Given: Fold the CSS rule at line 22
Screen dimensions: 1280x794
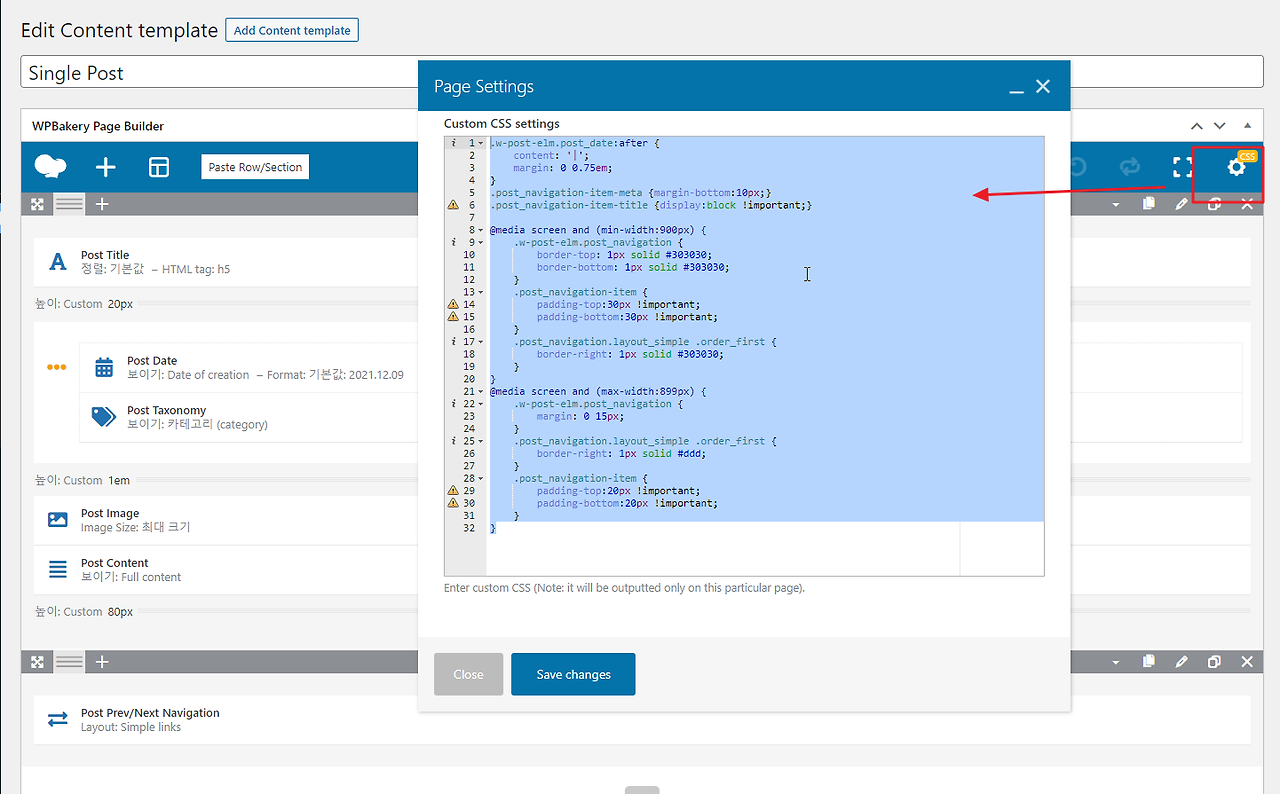Looking at the screenshot, I should point(481,404).
